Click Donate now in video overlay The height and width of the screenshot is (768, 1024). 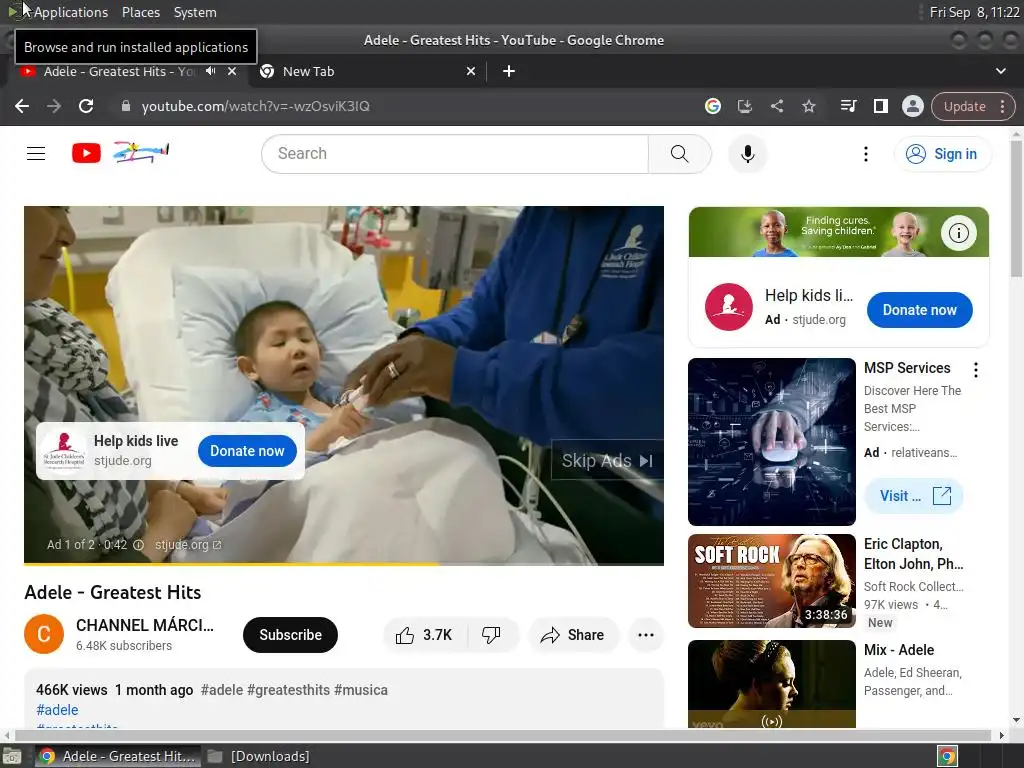pyautogui.click(x=247, y=451)
